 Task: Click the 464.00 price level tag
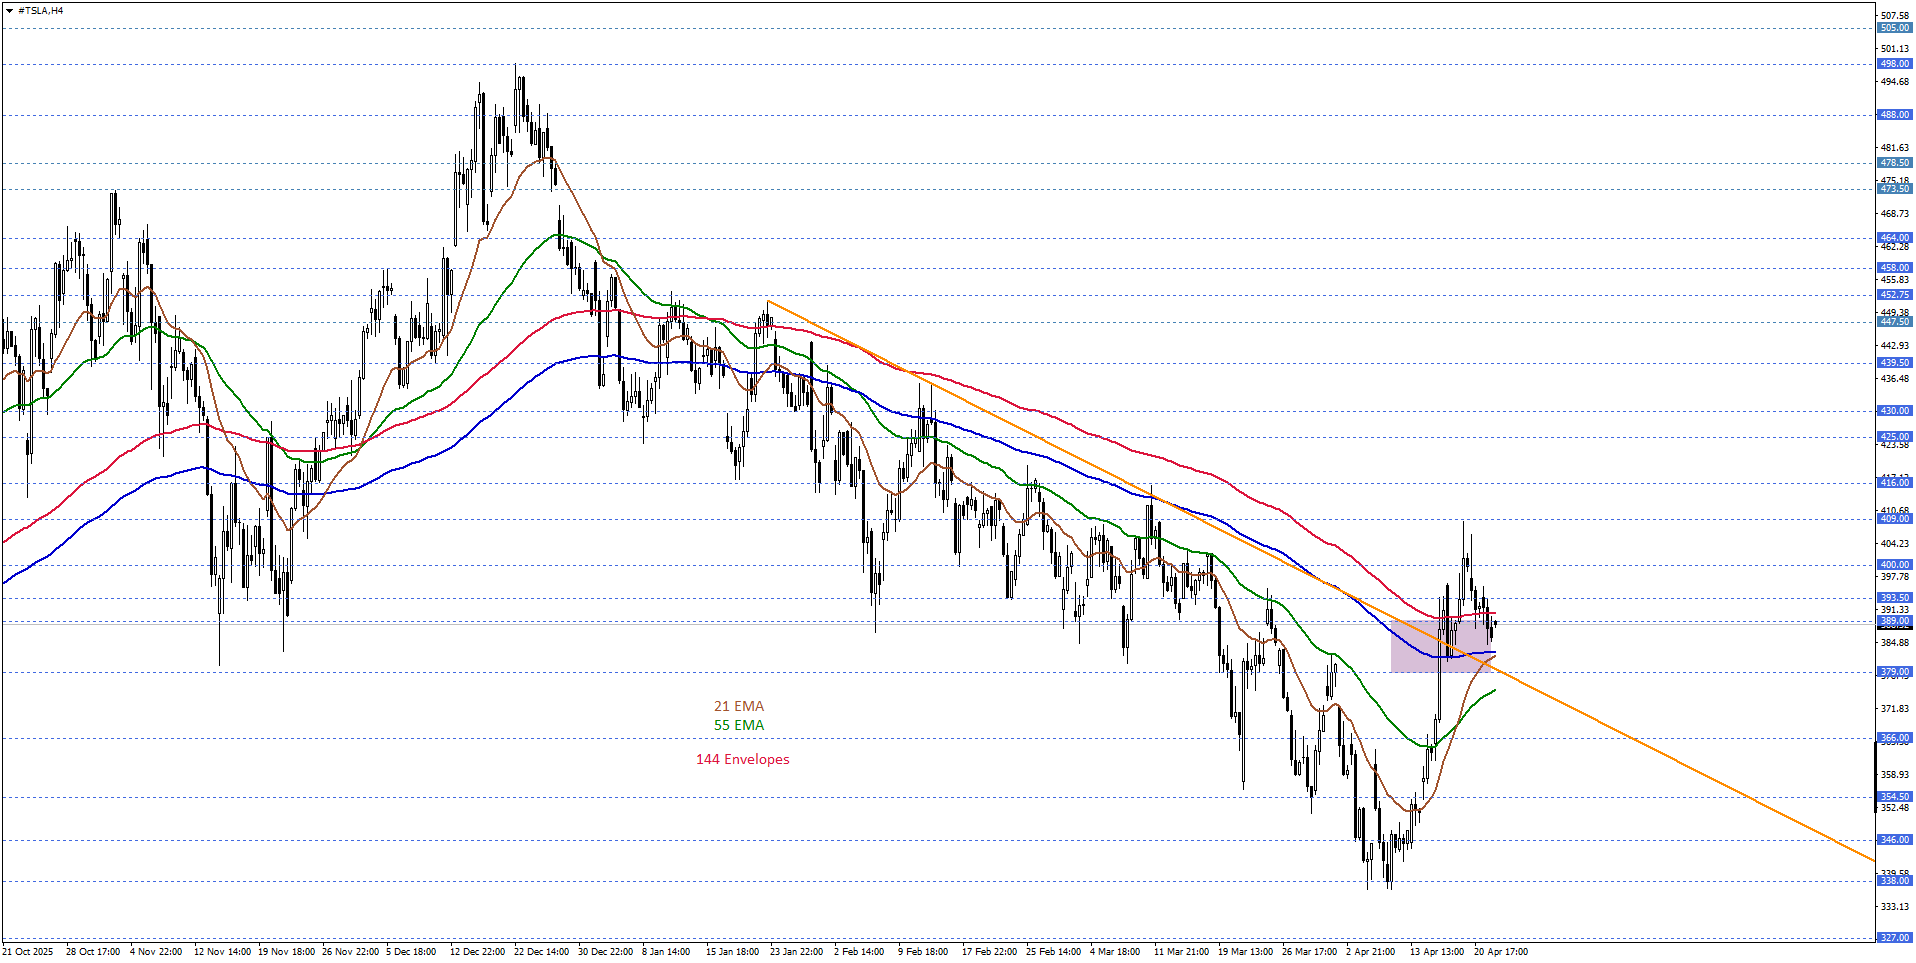(x=1894, y=238)
